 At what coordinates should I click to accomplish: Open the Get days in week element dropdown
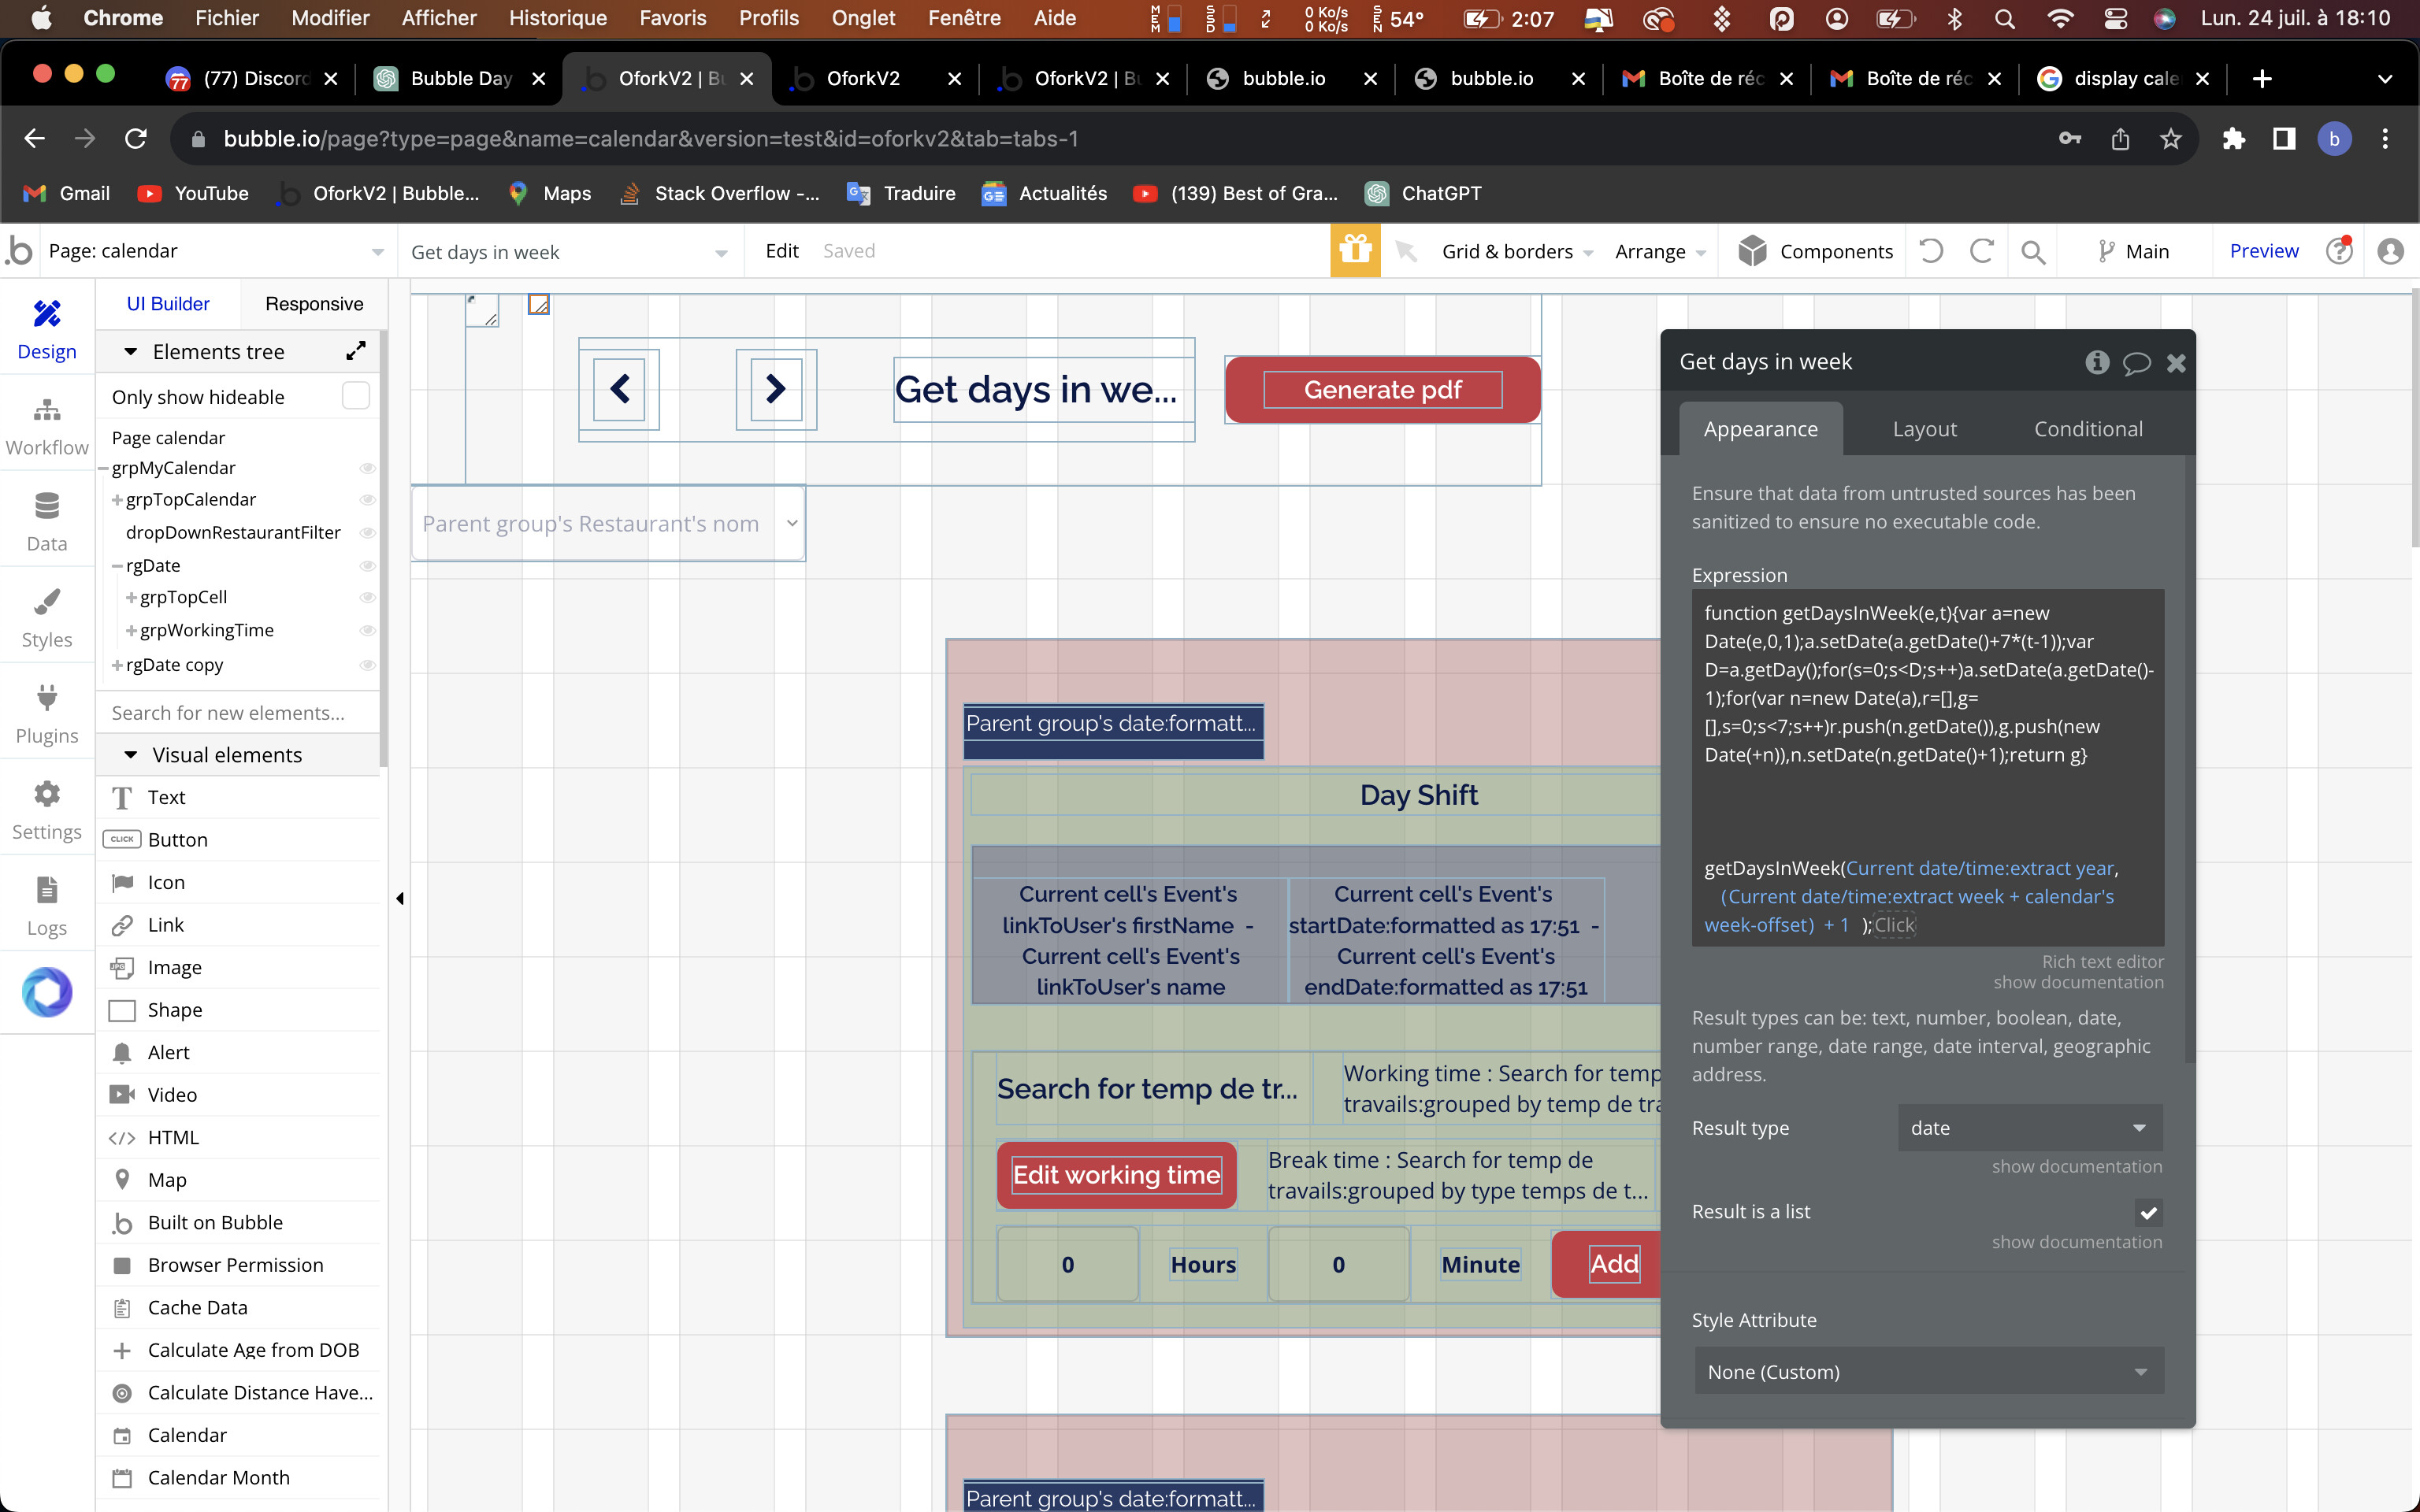pyautogui.click(x=570, y=252)
